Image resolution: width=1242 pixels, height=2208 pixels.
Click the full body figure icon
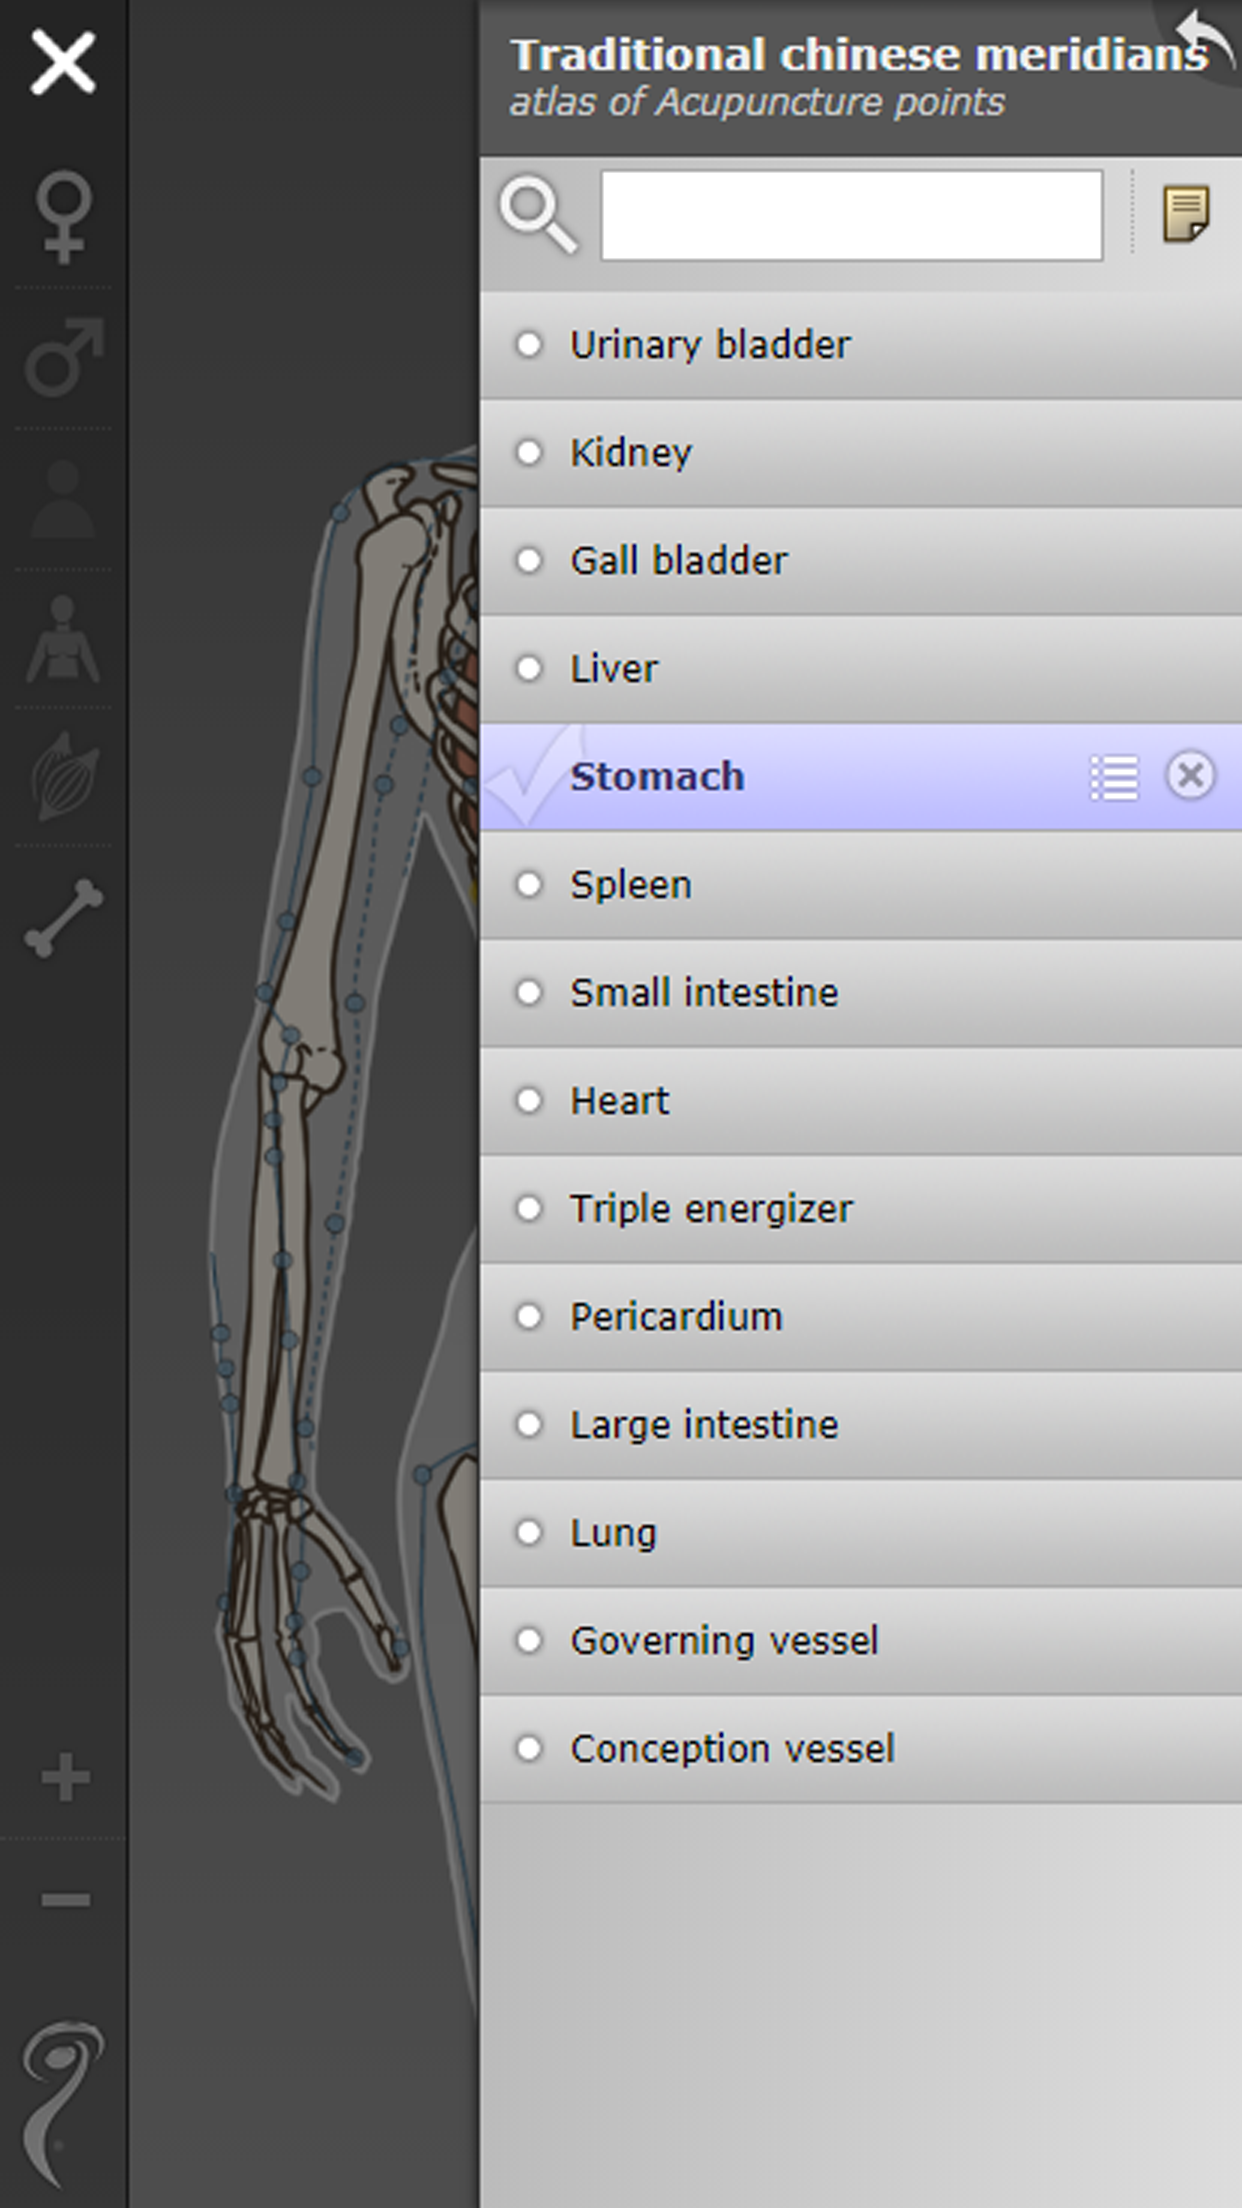[x=63, y=639]
